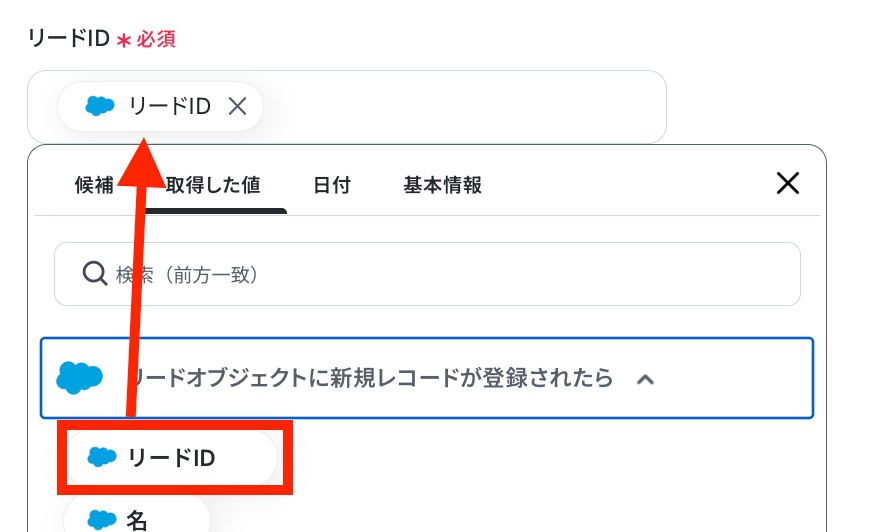
Task: Click the リードオブジェクトに新規レコードが登録されたら section header
Action: [427, 378]
